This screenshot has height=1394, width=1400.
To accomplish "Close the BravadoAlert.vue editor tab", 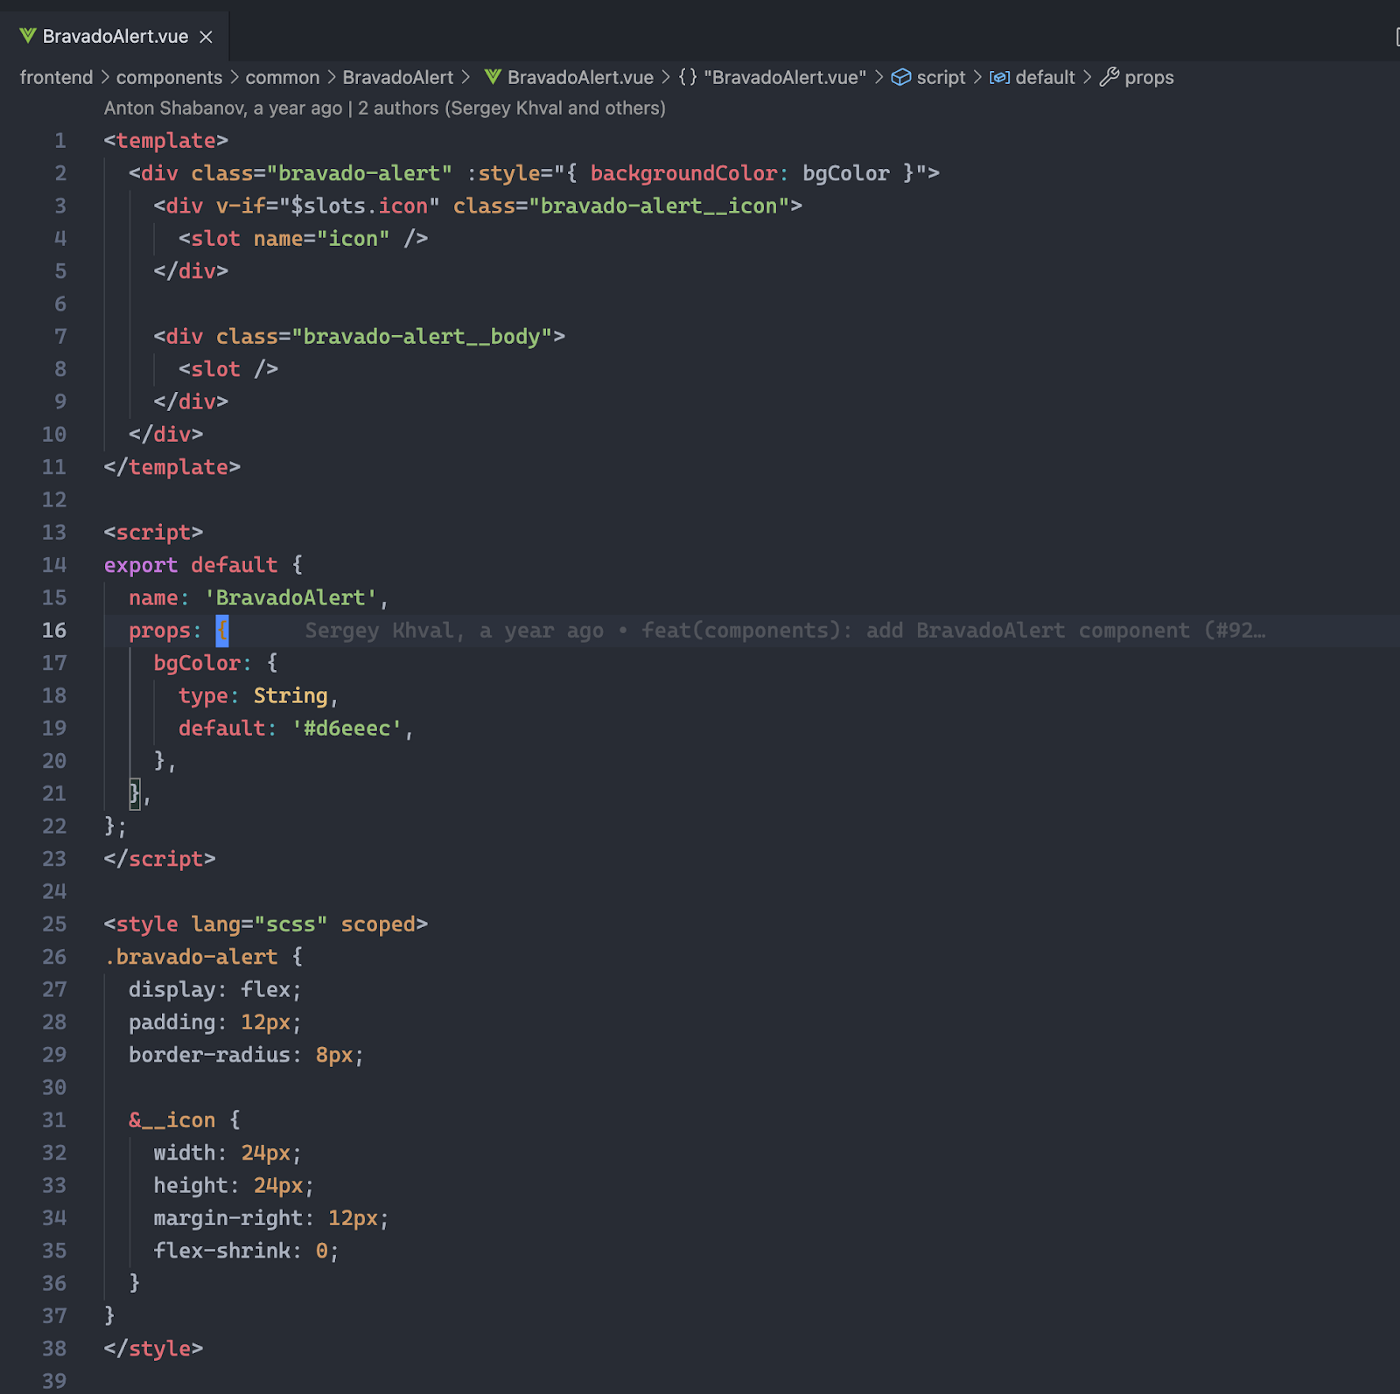I will tap(206, 37).
